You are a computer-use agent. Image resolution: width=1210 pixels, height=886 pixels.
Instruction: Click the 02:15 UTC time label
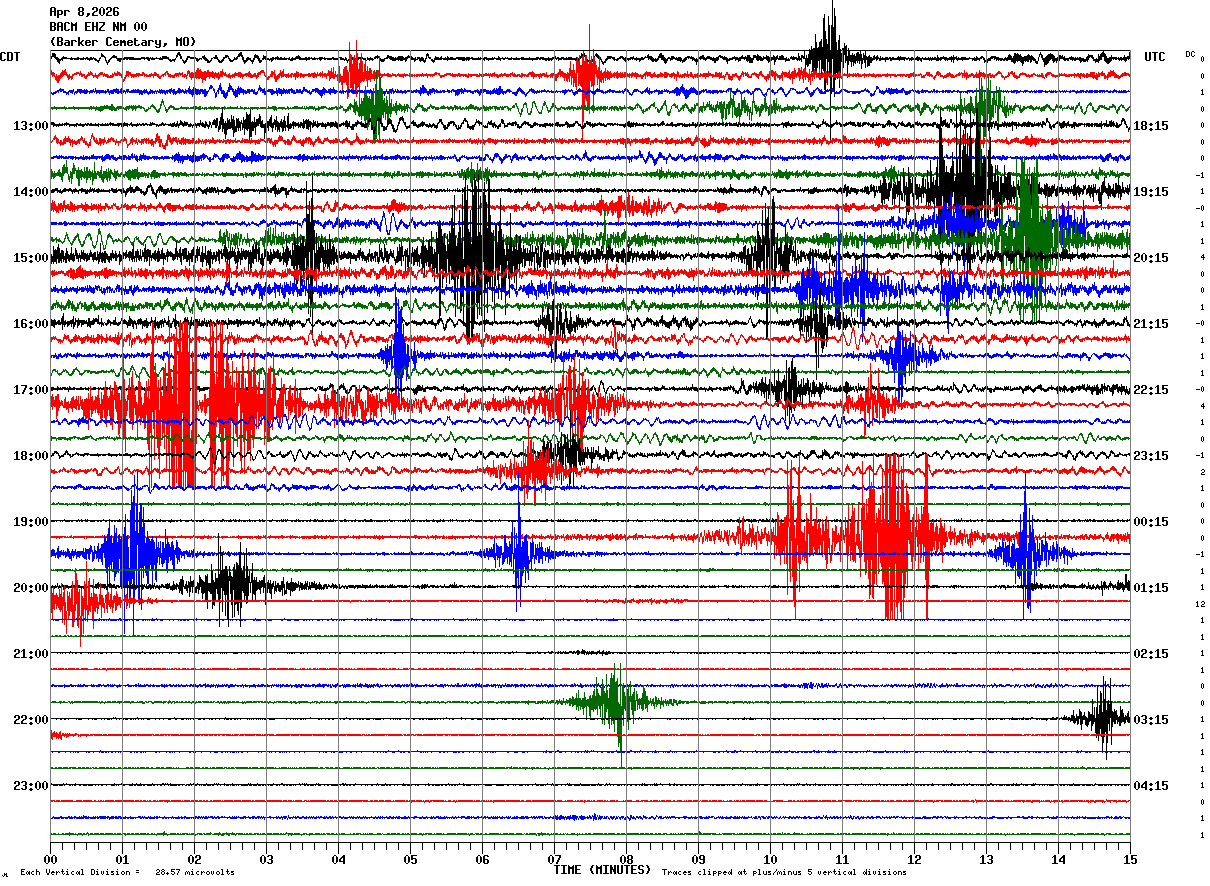(1151, 654)
